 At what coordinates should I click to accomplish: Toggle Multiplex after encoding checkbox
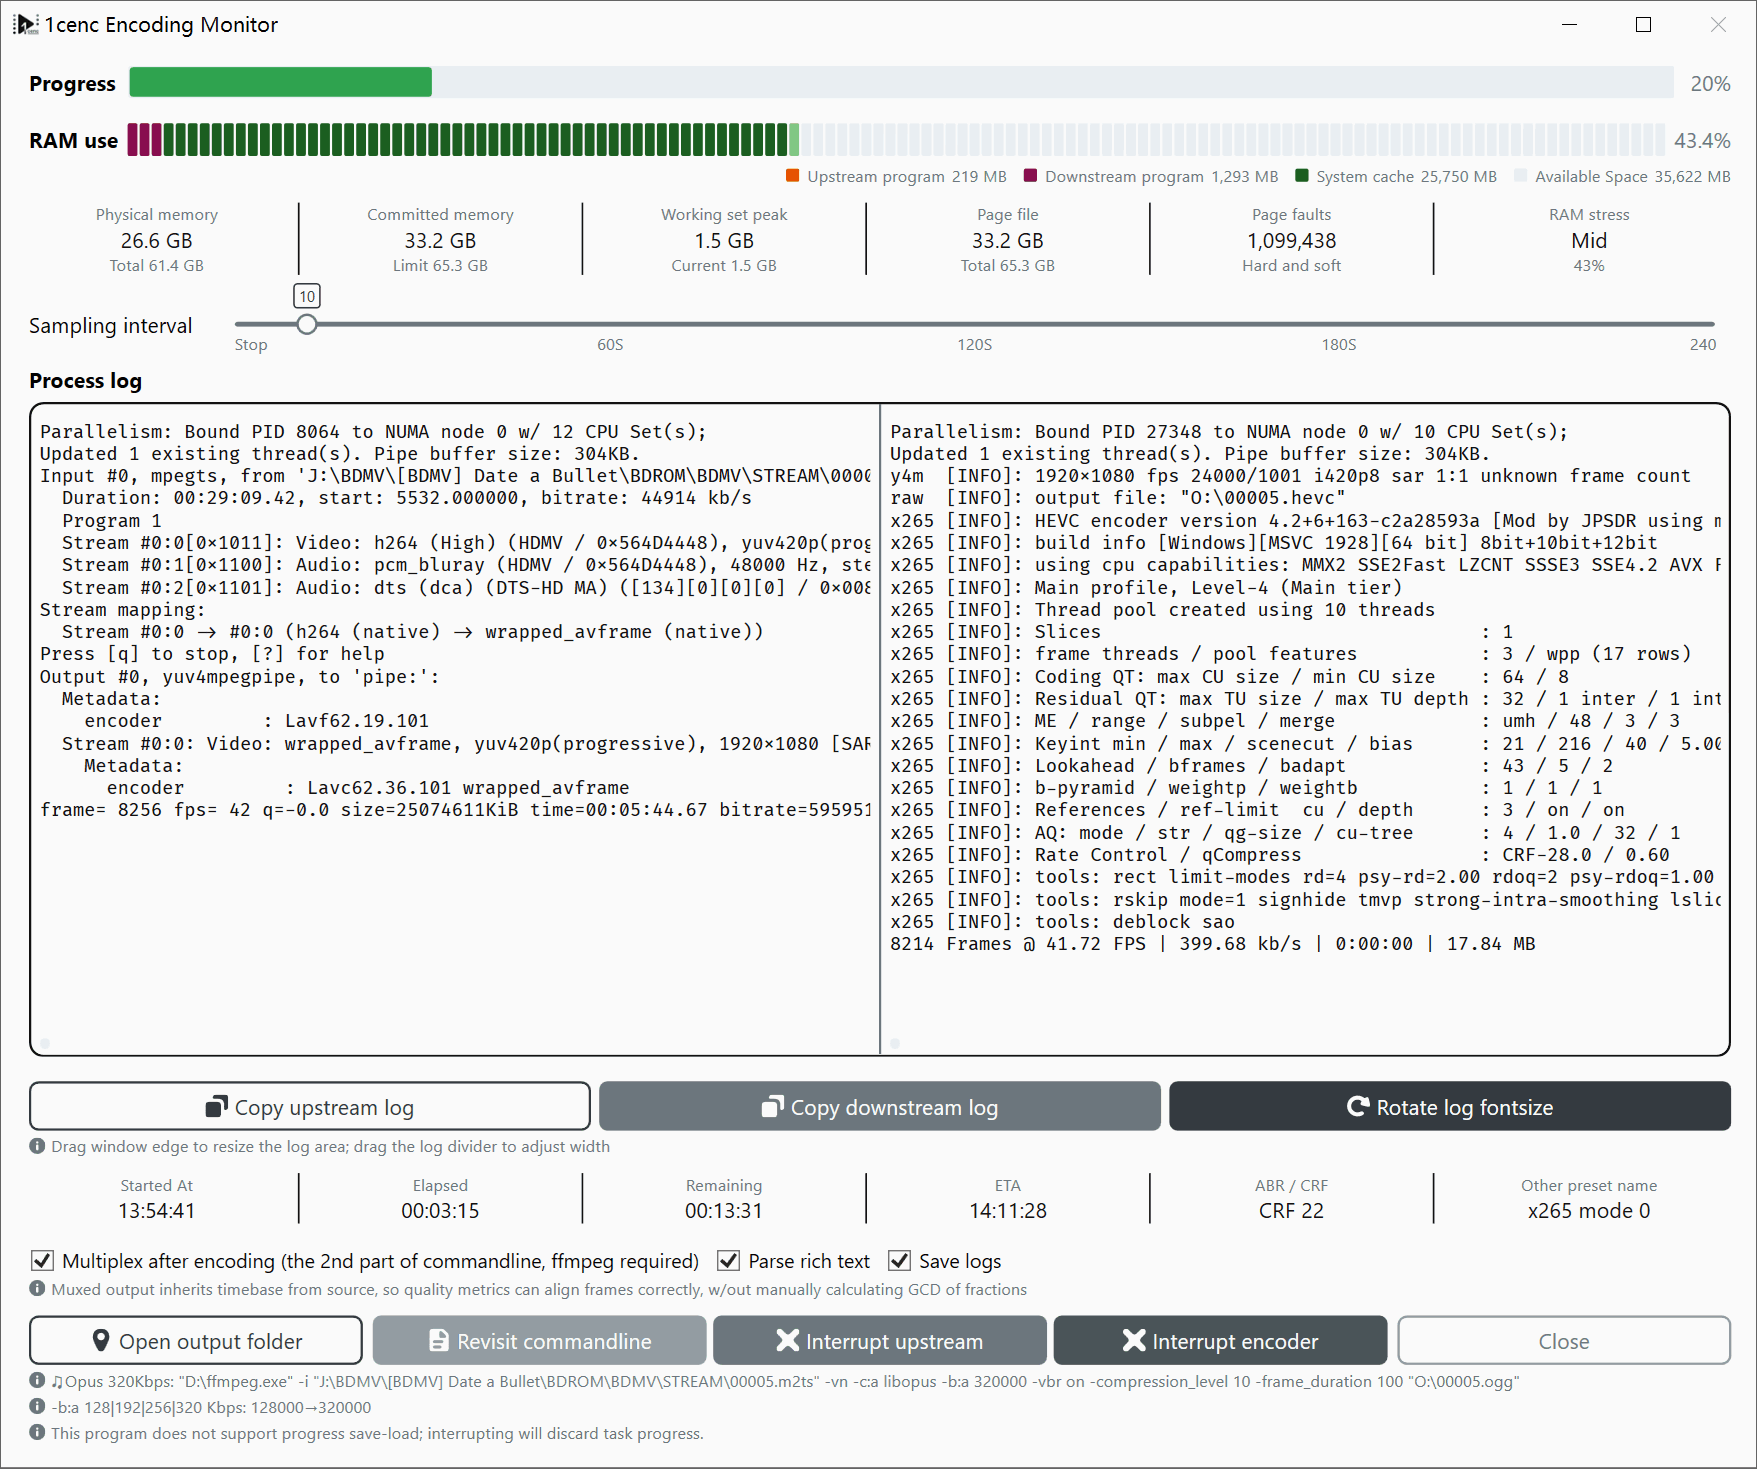[x=42, y=1261]
